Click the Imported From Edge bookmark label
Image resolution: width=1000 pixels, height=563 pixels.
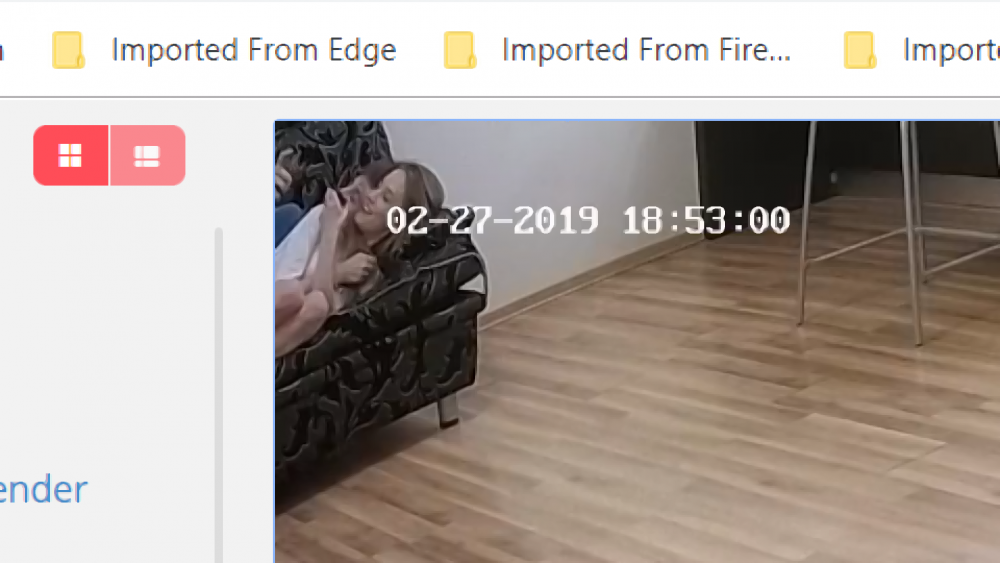[254, 50]
